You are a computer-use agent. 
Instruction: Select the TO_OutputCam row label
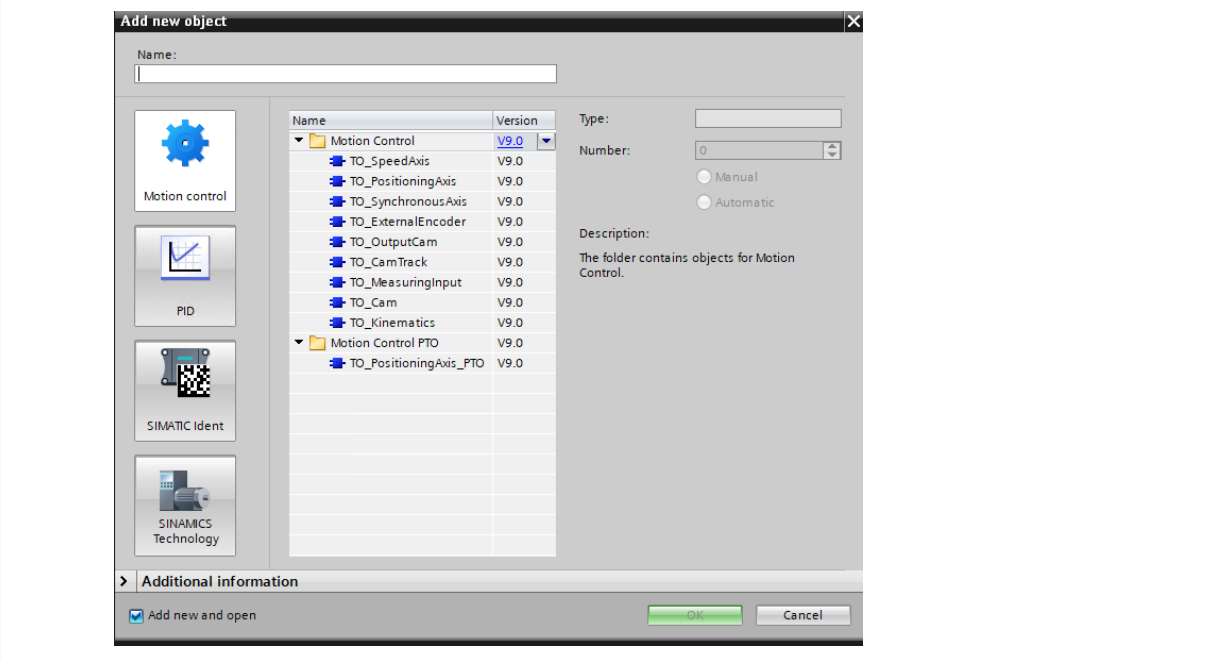[x=393, y=242]
